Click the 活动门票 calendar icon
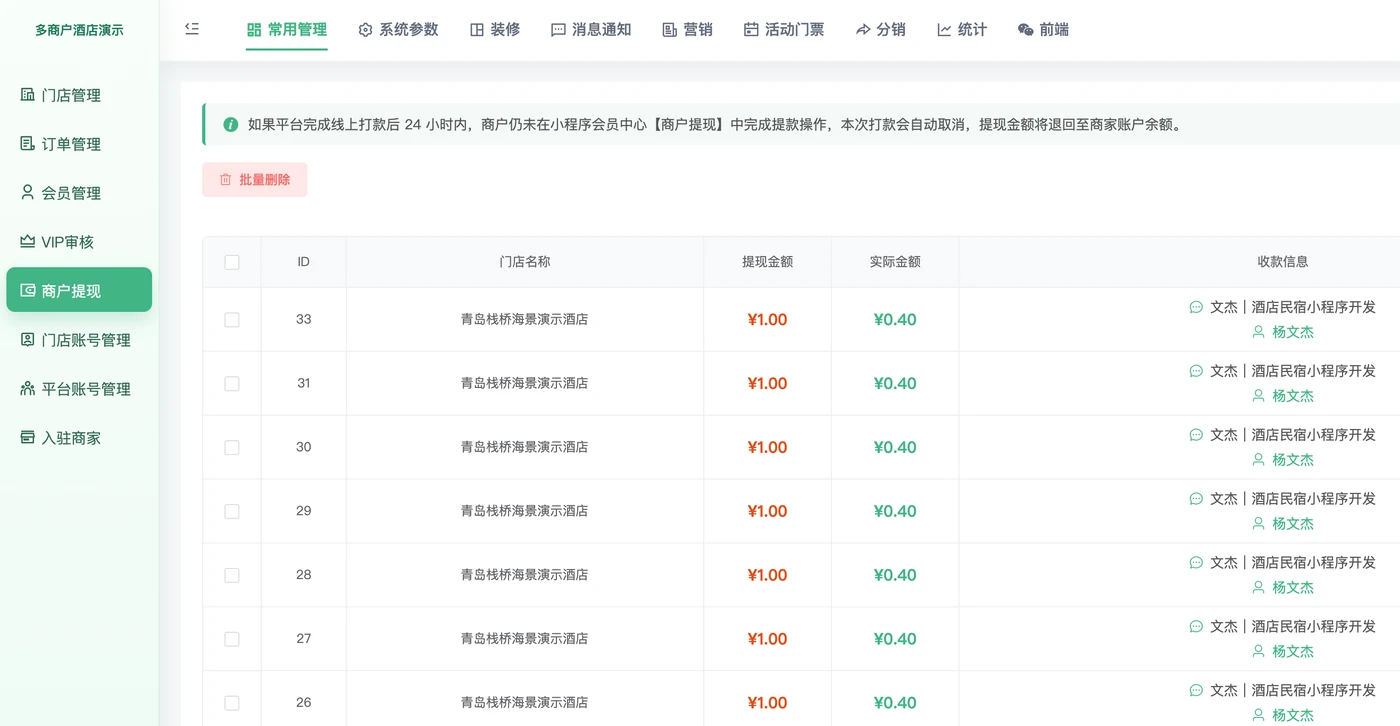 751,30
